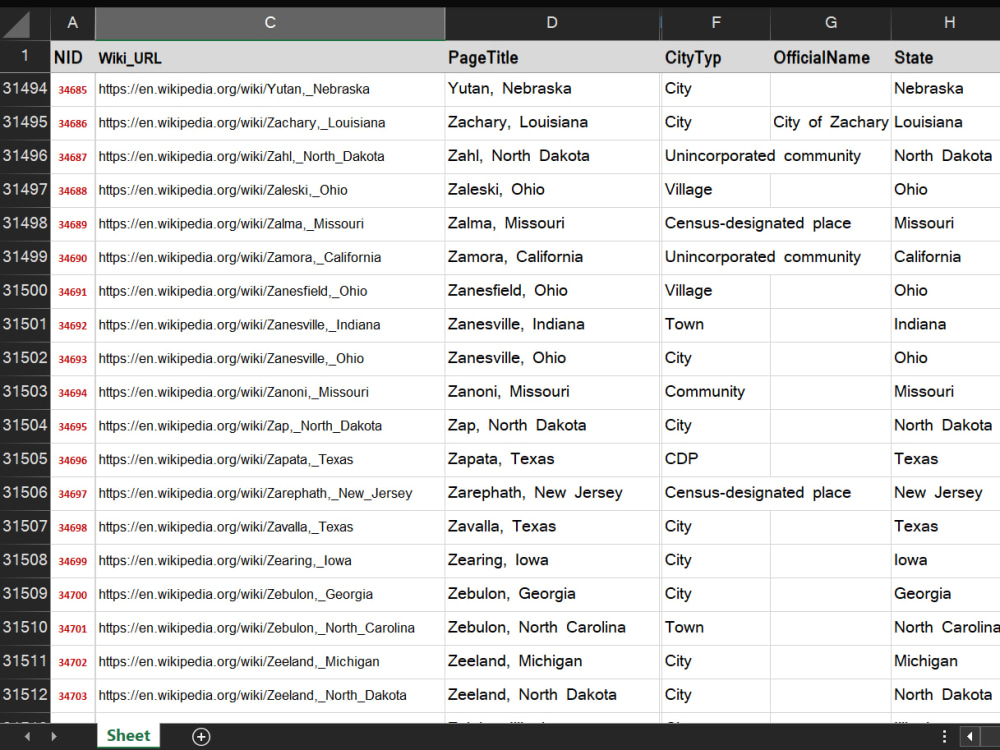Add a new sheet with plus icon

click(x=201, y=737)
